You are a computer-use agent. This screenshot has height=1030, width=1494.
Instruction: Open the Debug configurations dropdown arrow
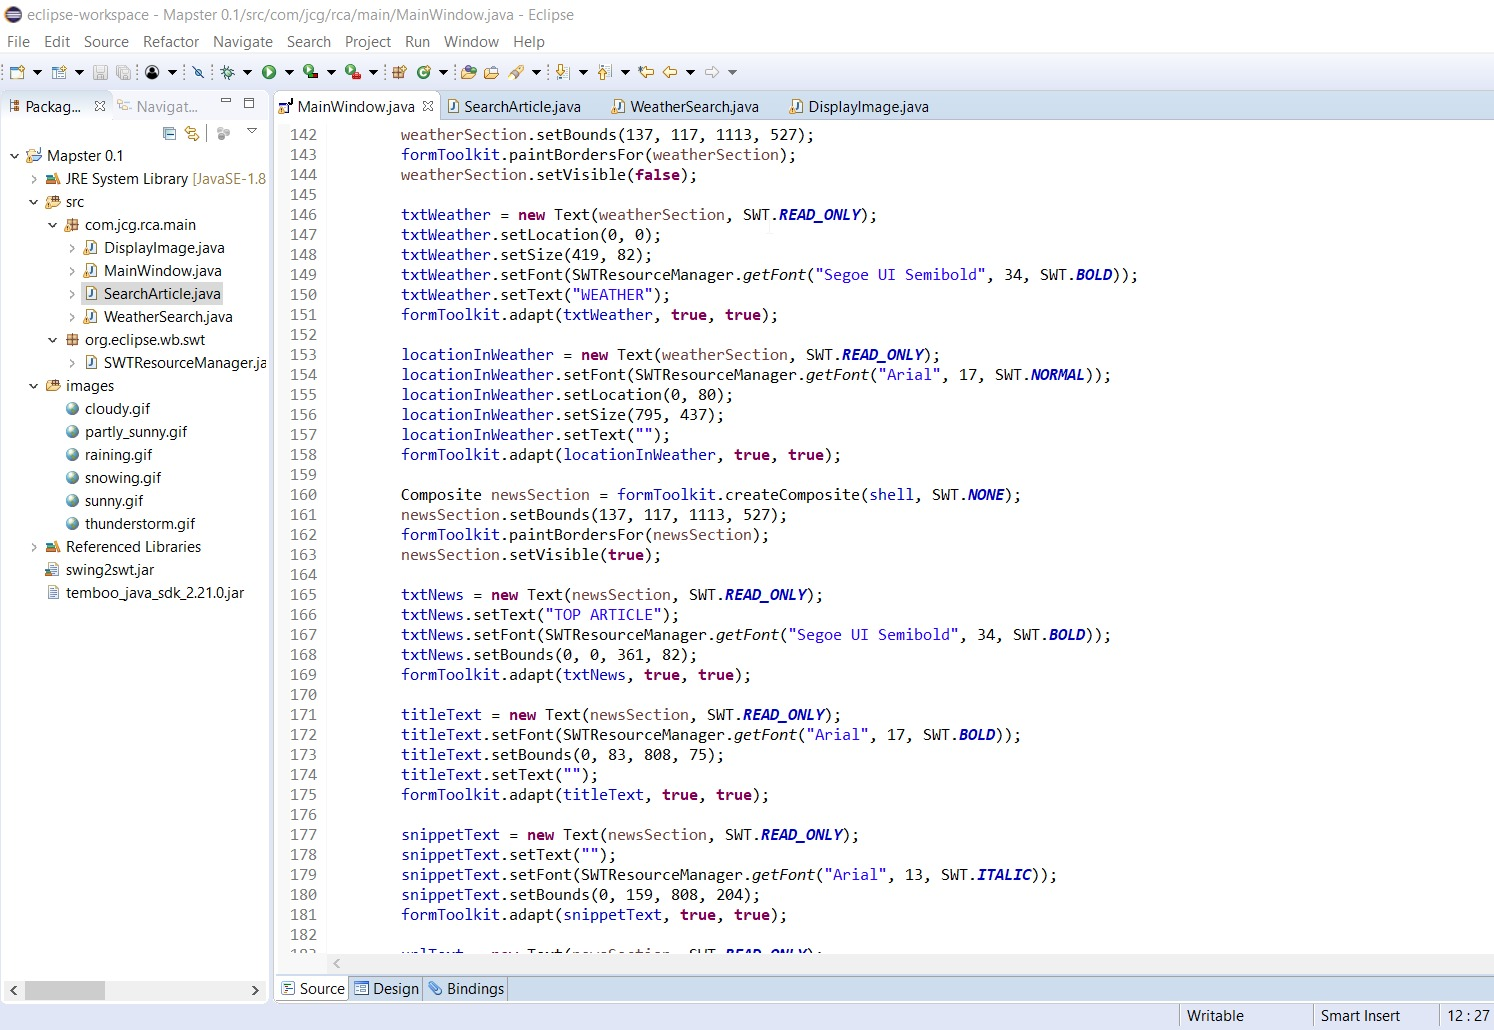point(247,72)
